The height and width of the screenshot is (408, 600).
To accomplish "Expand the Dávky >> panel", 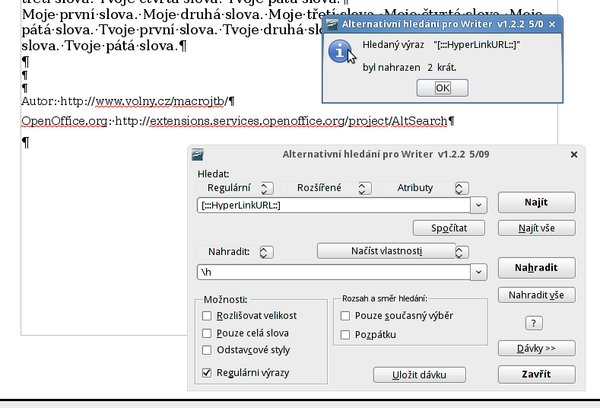I will point(536,348).
